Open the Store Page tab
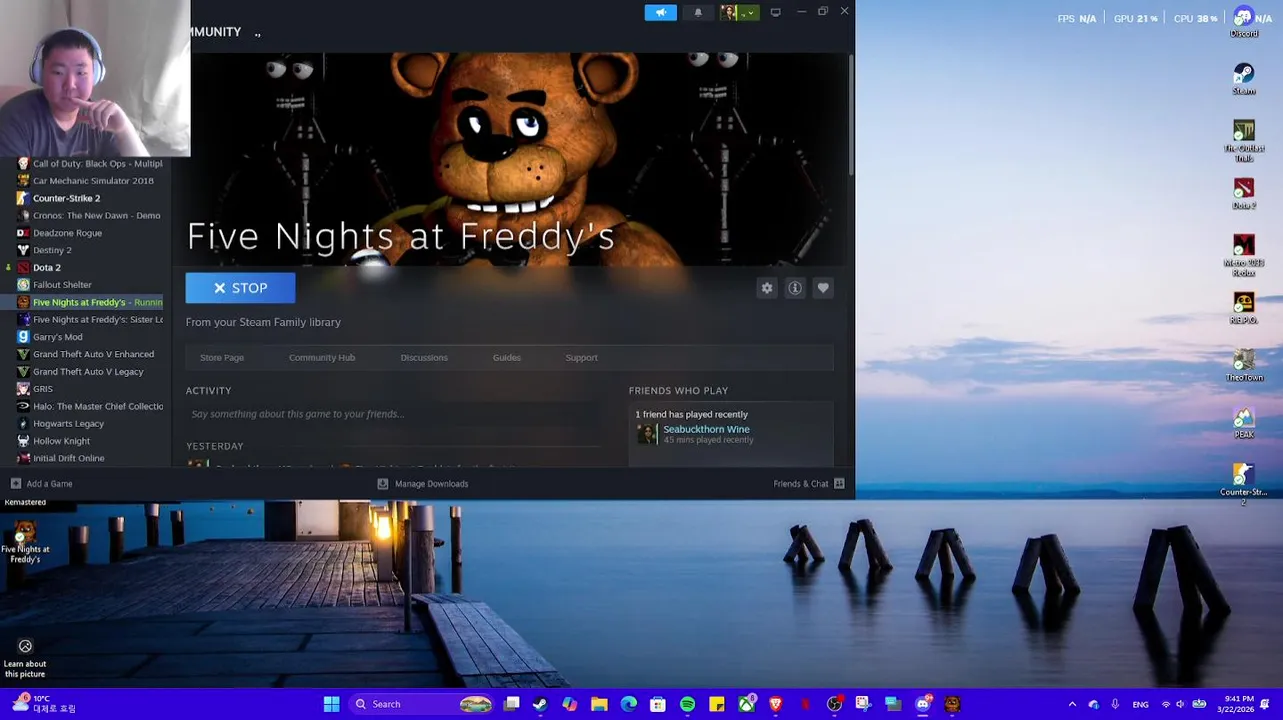 (222, 357)
